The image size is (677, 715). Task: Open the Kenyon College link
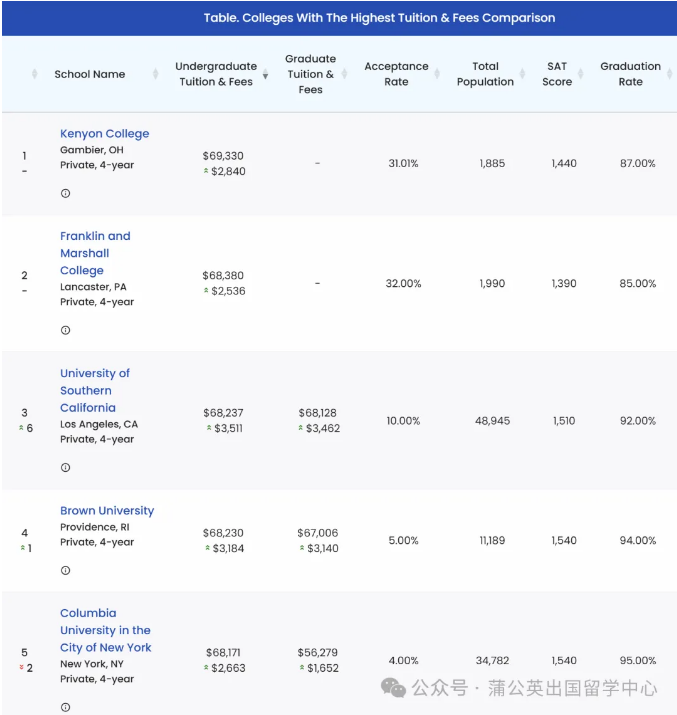coord(104,133)
